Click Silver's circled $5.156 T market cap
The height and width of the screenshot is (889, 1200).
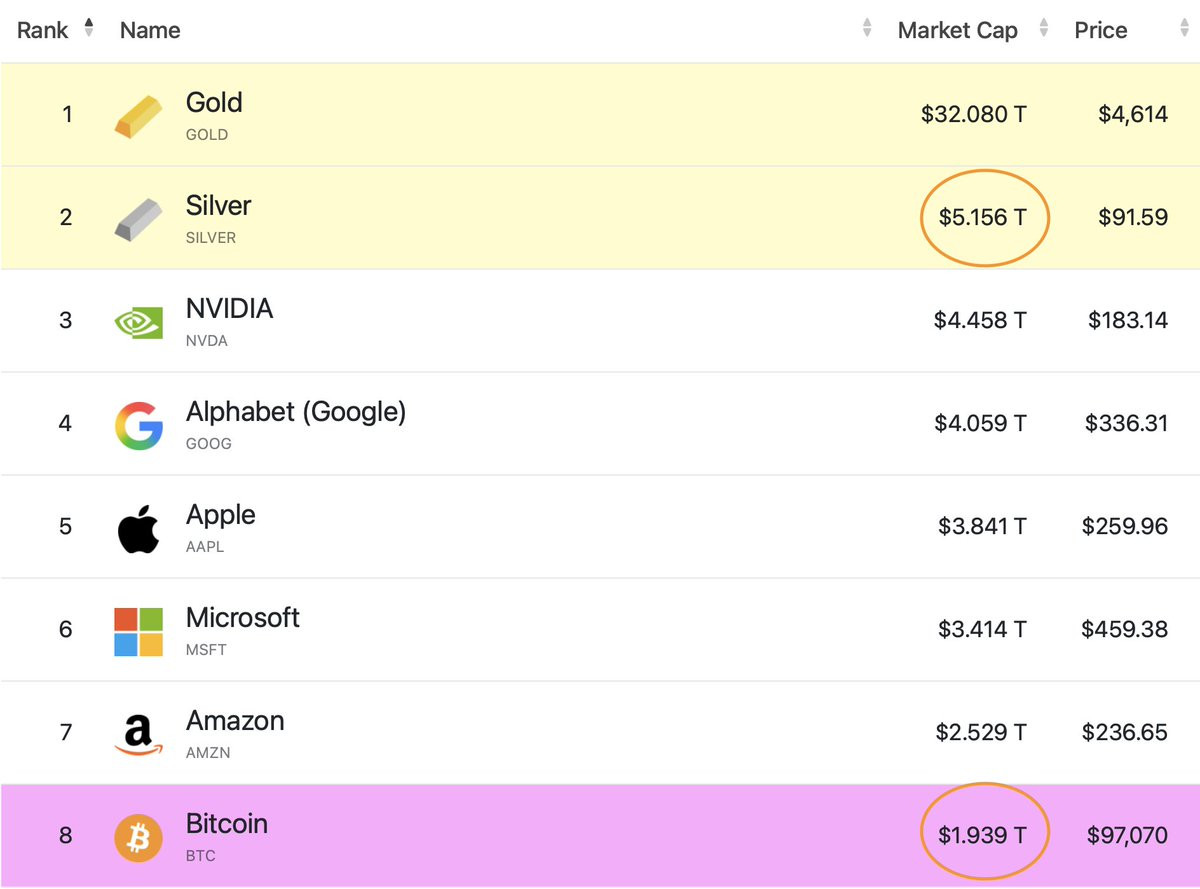[x=982, y=217]
